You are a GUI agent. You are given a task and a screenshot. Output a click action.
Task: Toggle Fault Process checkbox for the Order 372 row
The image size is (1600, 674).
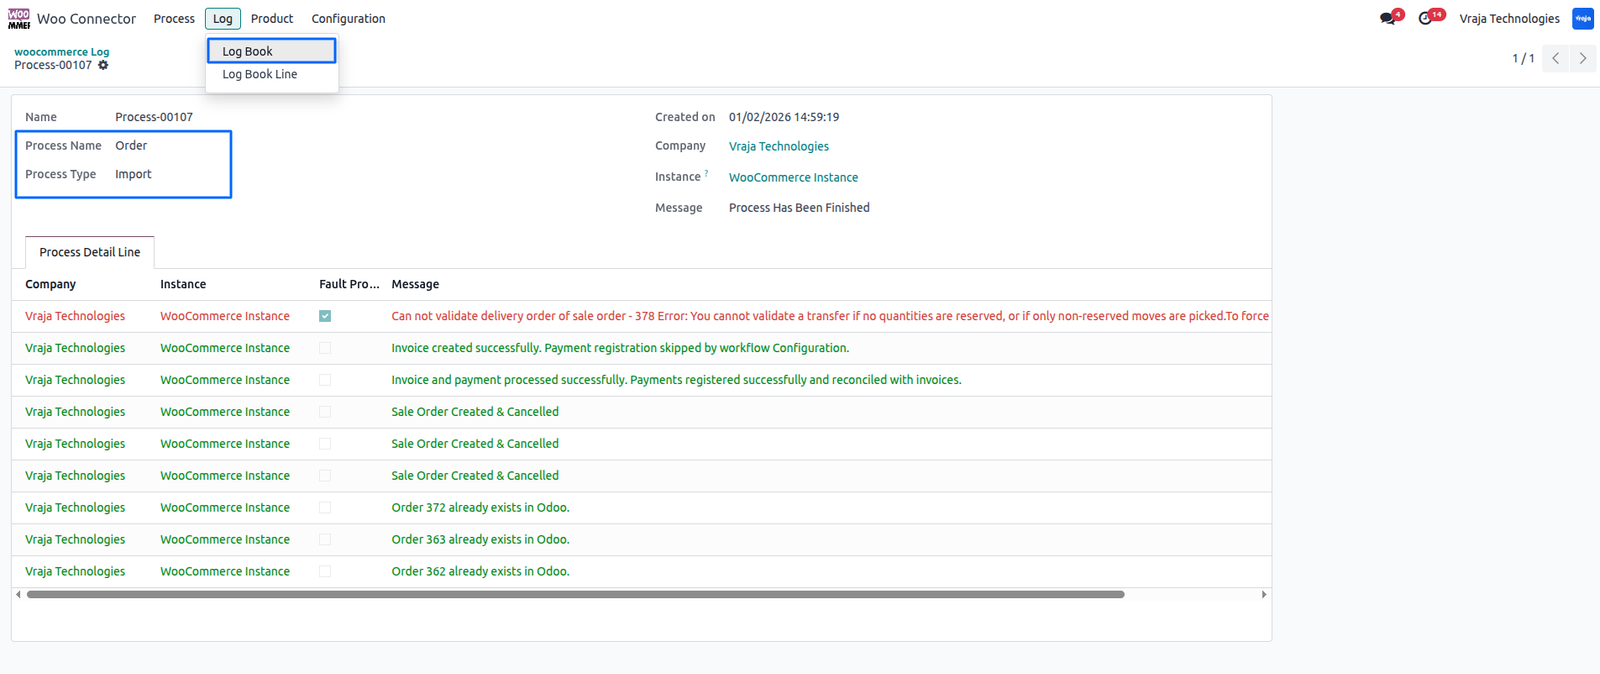325,508
